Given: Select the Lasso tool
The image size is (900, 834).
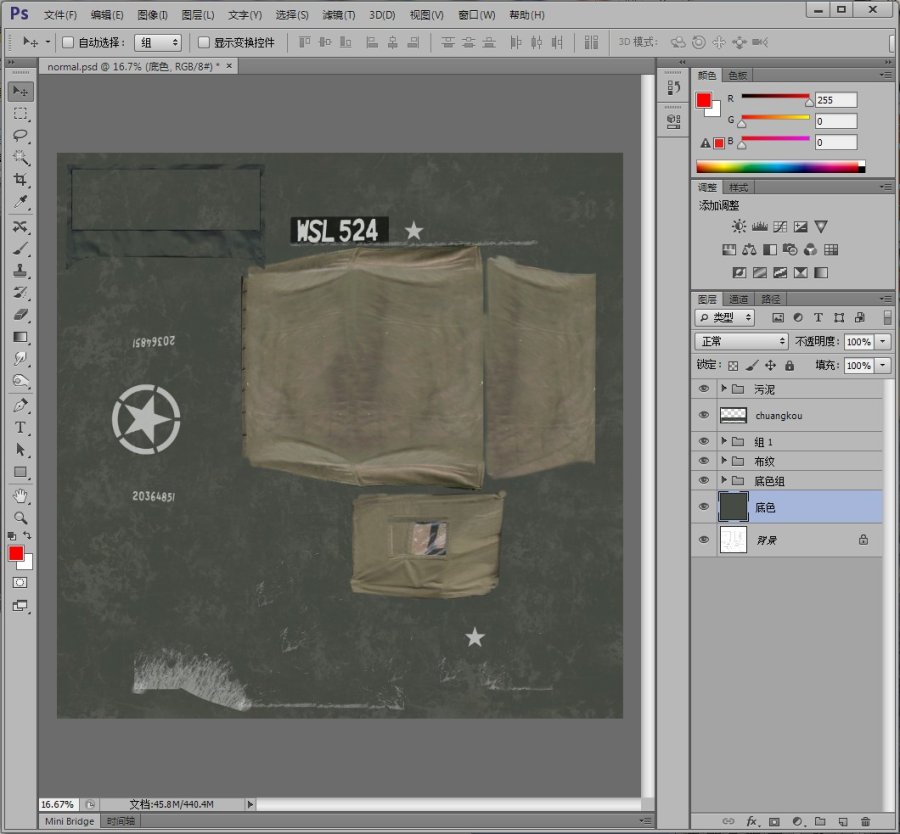Looking at the screenshot, I should click(20, 135).
